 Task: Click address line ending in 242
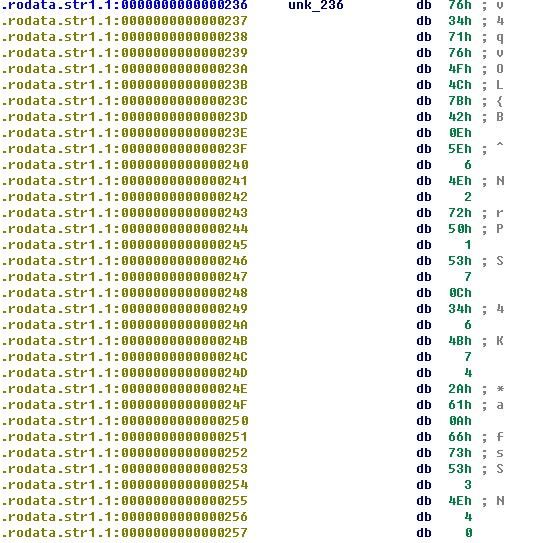click(125, 197)
